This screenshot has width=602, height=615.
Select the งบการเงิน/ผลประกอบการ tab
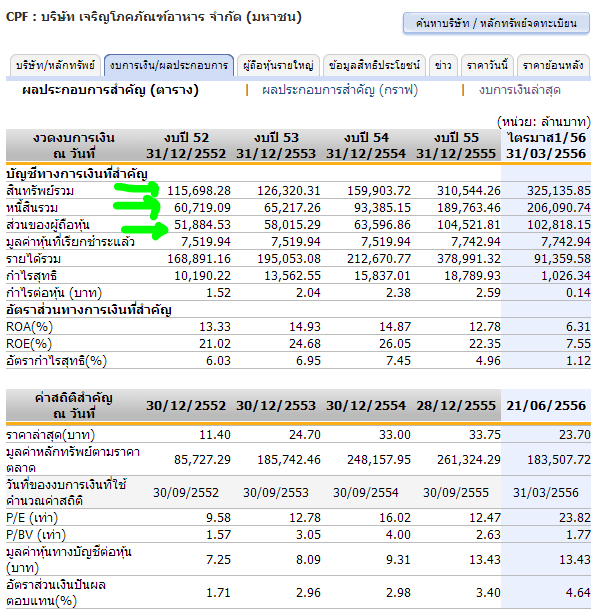169,65
